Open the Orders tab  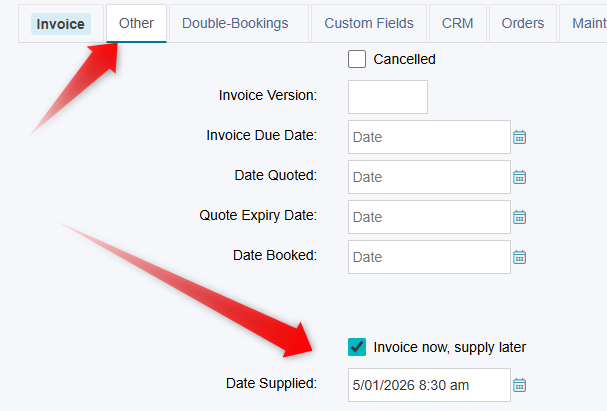click(523, 23)
